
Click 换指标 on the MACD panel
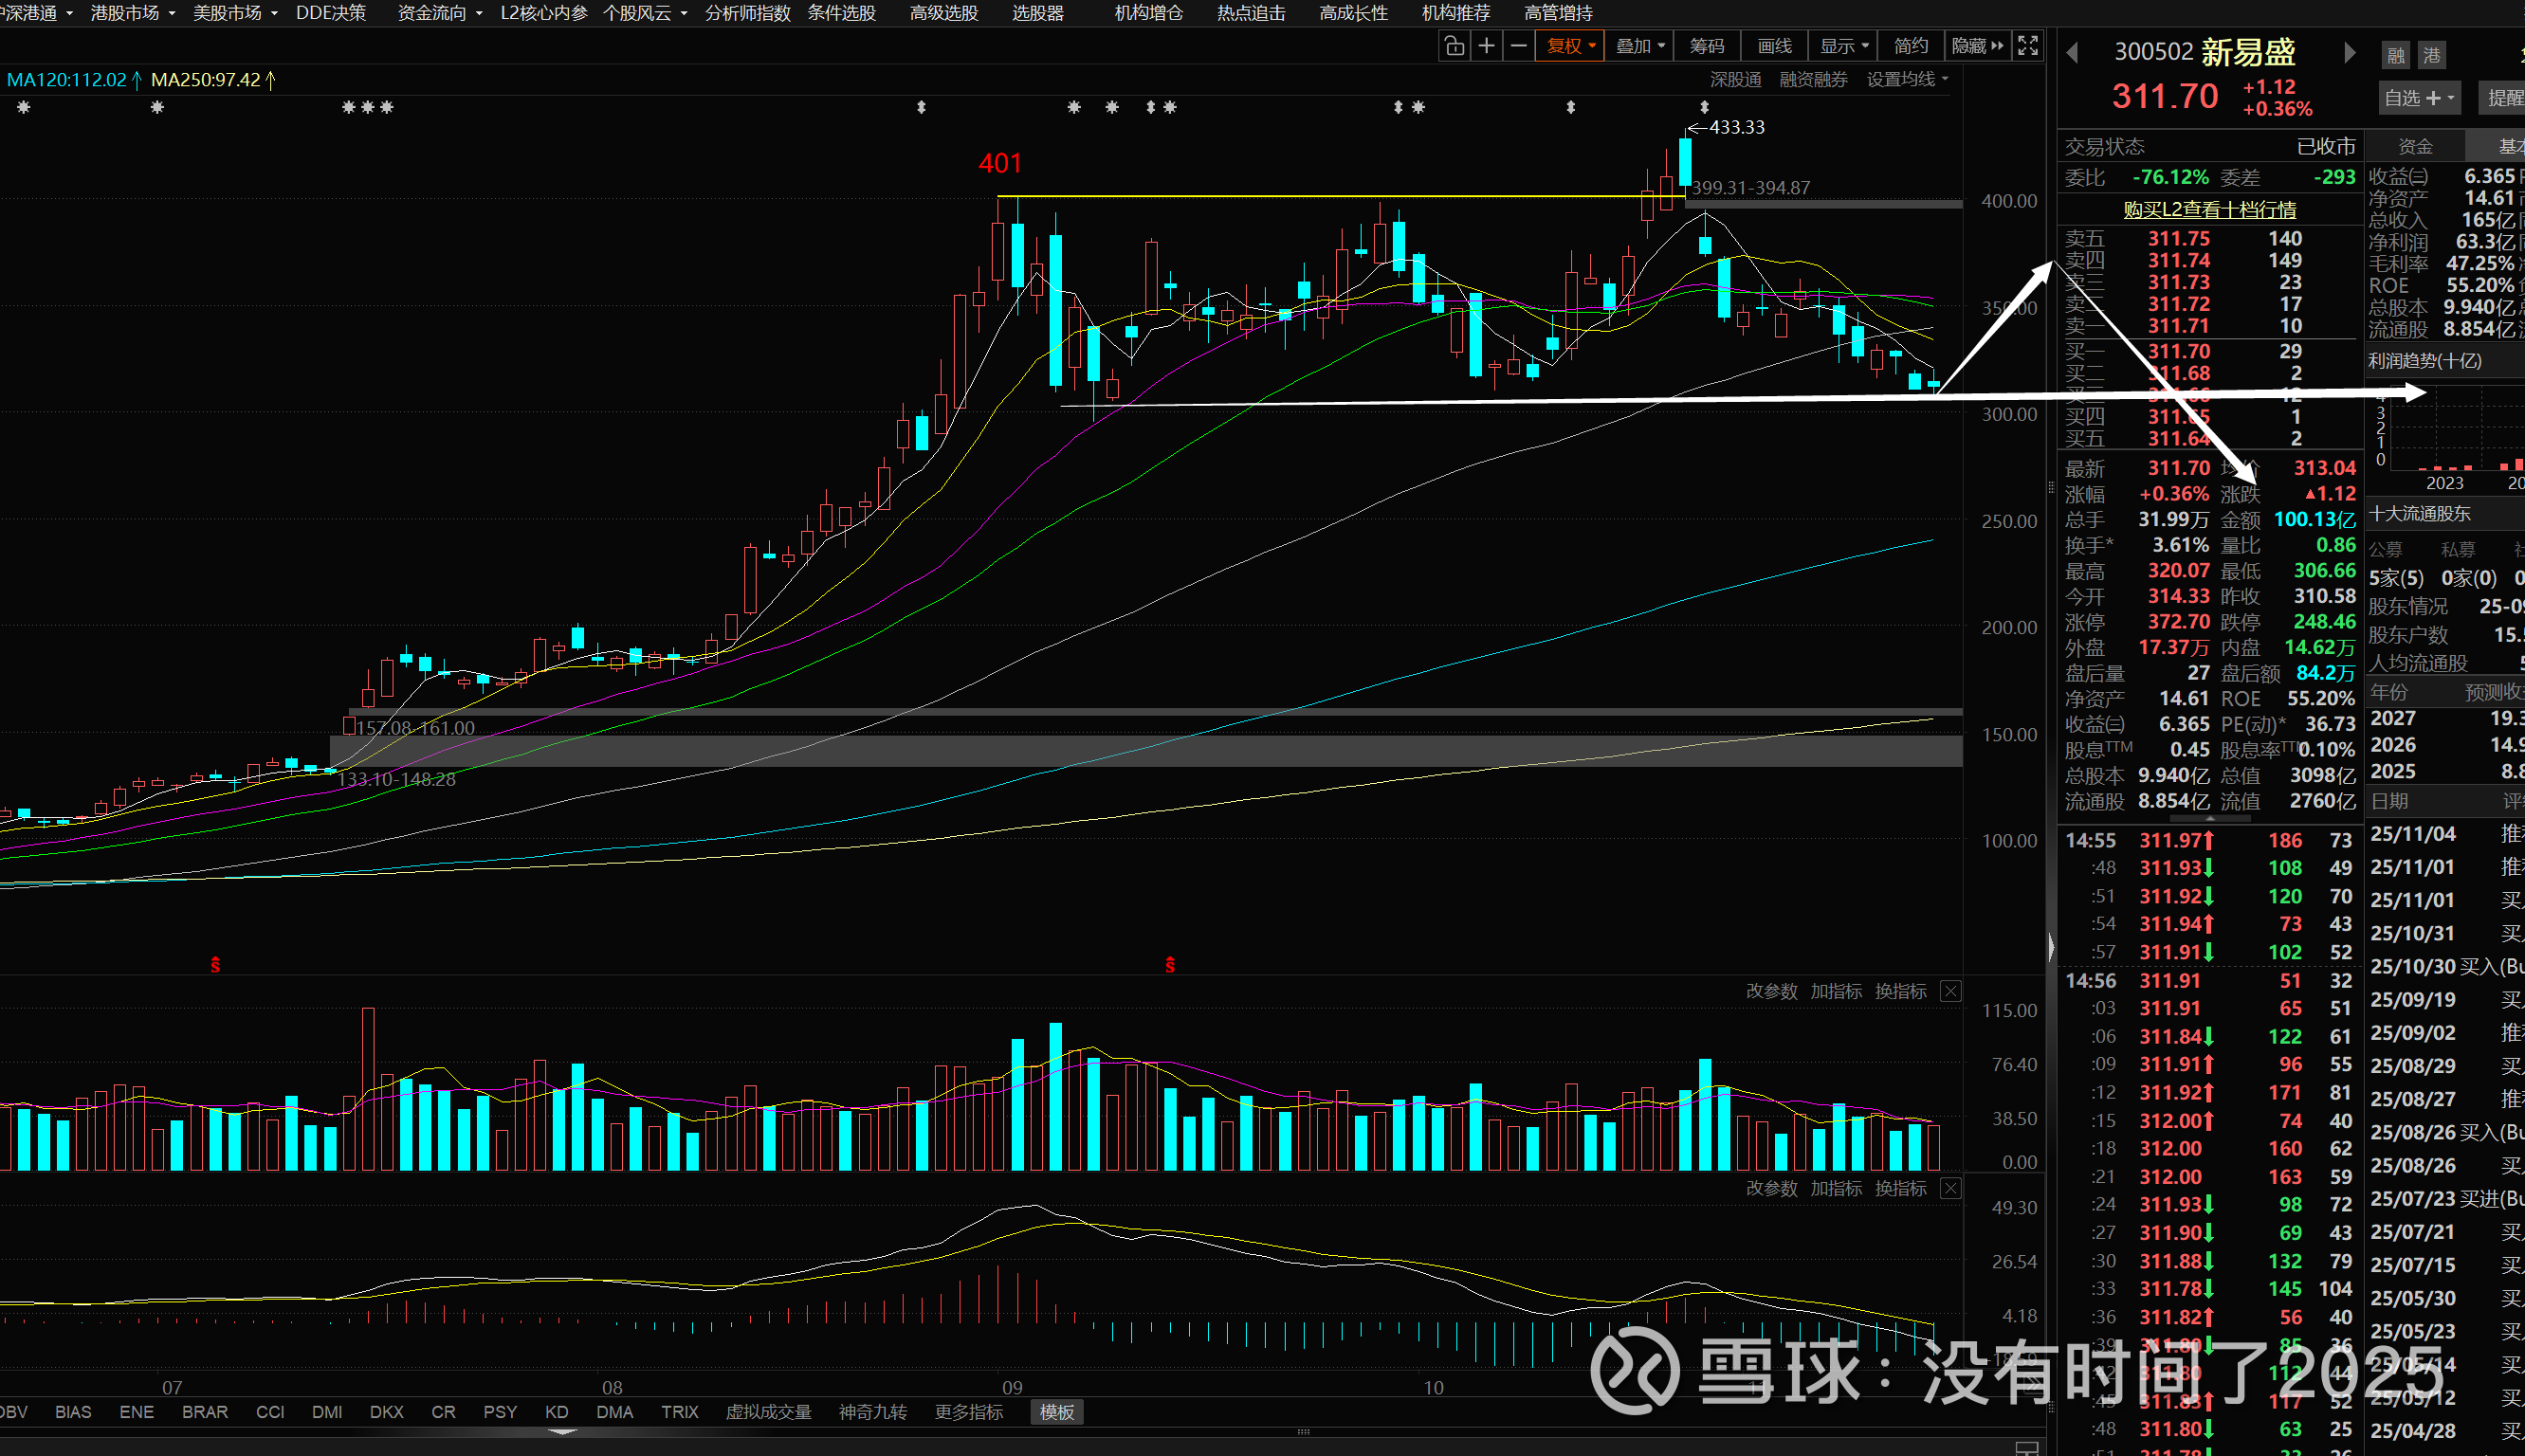point(1900,1188)
